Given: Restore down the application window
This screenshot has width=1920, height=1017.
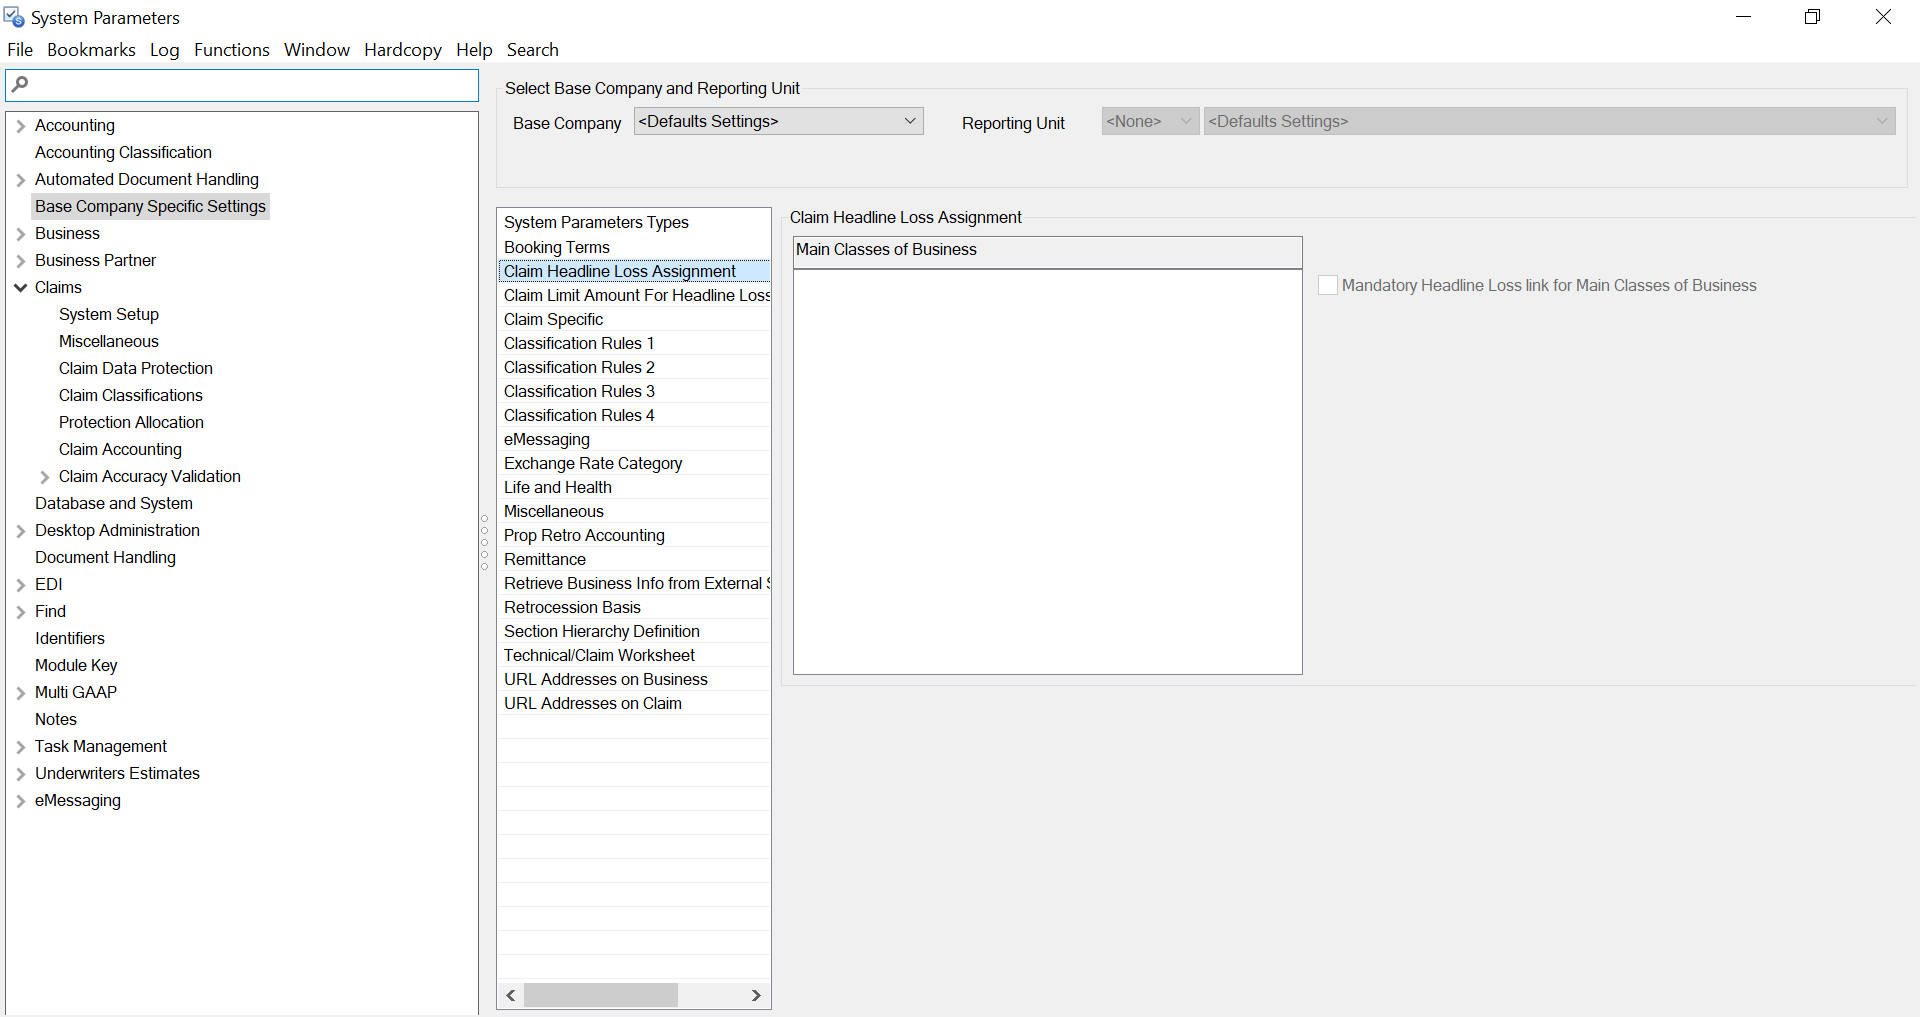Looking at the screenshot, I should [1812, 17].
